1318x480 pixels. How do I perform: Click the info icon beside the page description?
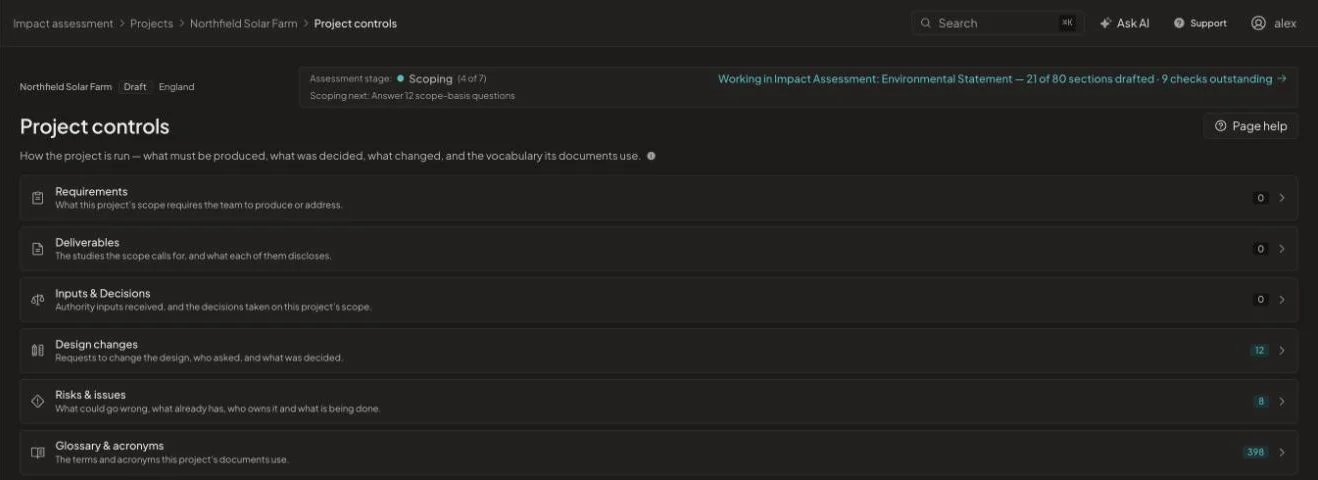651,156
